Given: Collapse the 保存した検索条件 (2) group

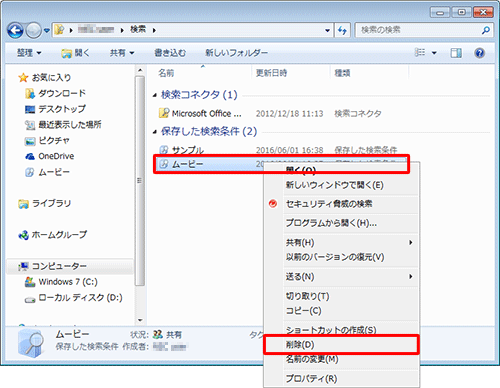Looking at the screenshot, I should coord(155,132).
